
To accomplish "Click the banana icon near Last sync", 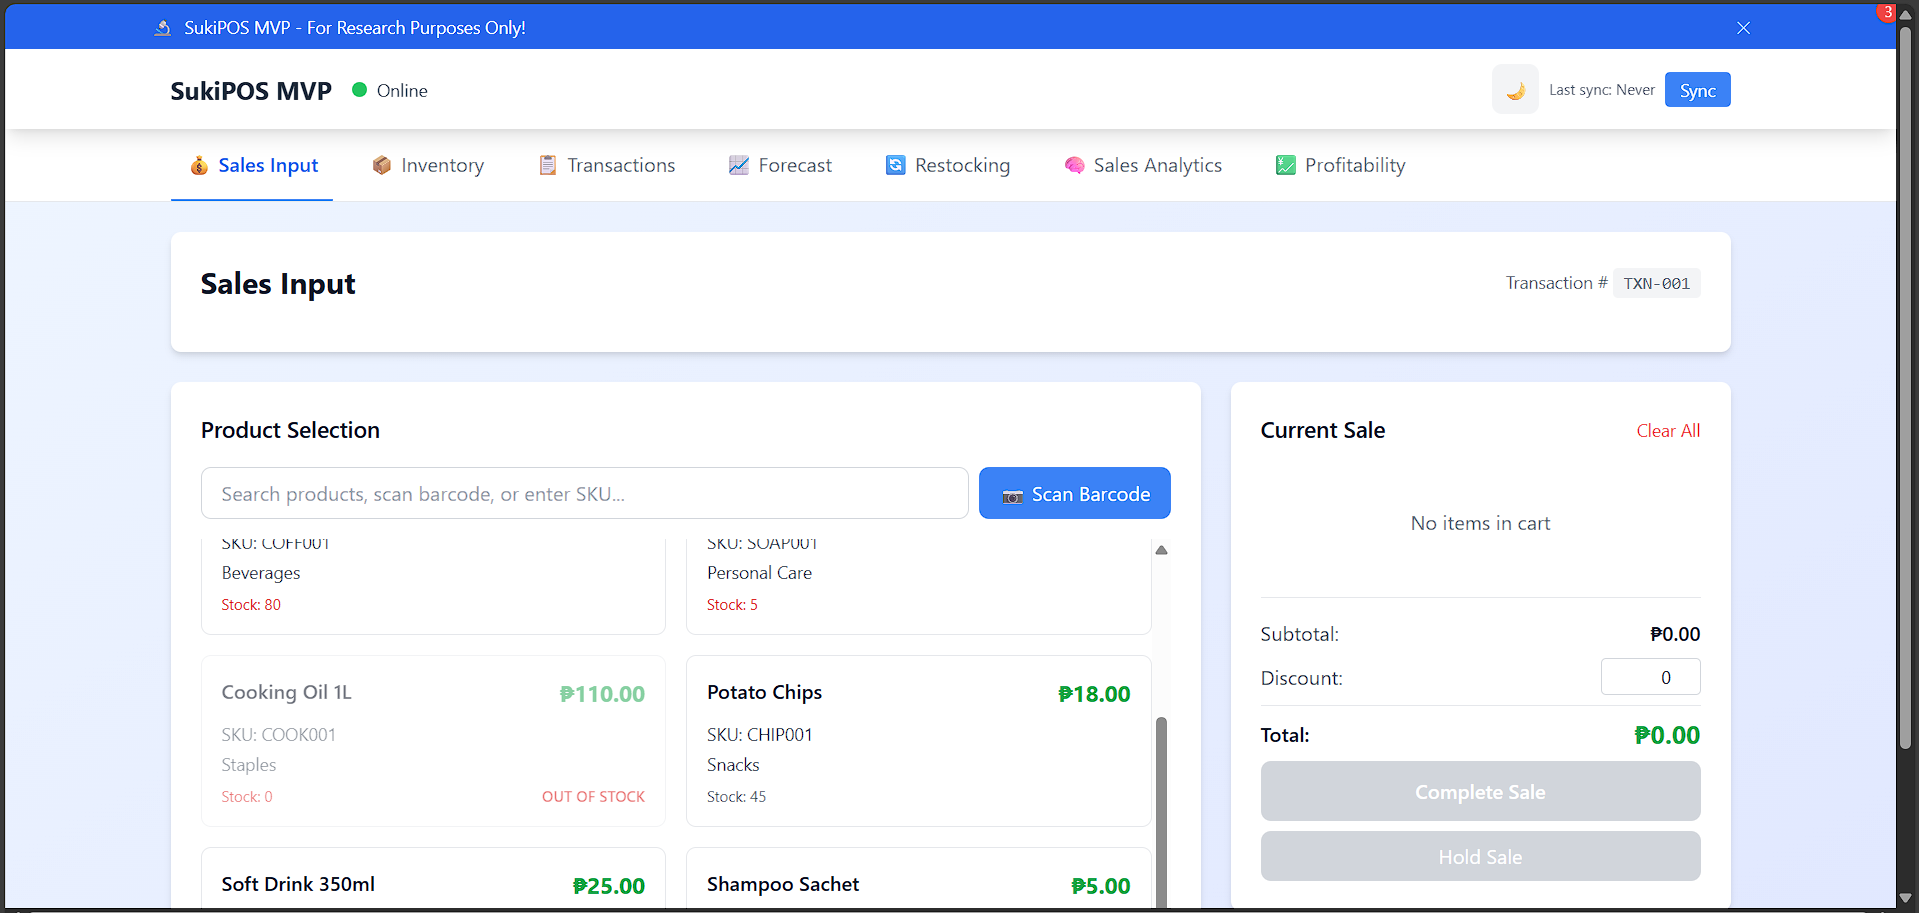I will (1515, 89).
